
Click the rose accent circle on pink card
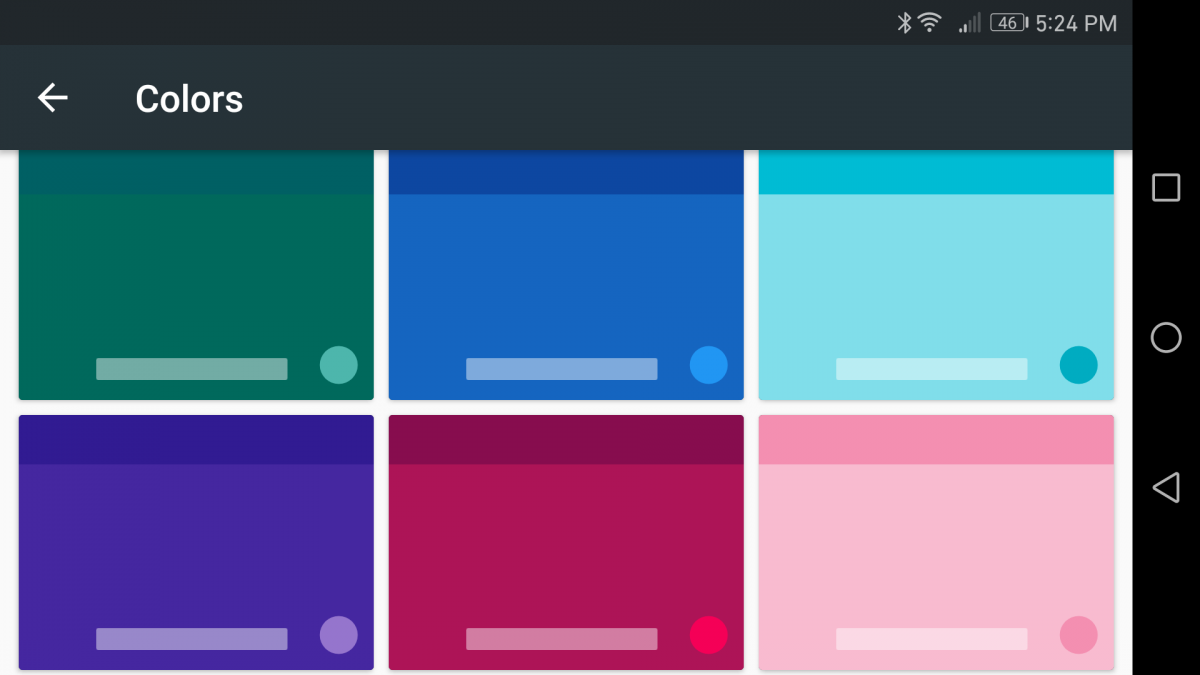[x=1078, y=636]
